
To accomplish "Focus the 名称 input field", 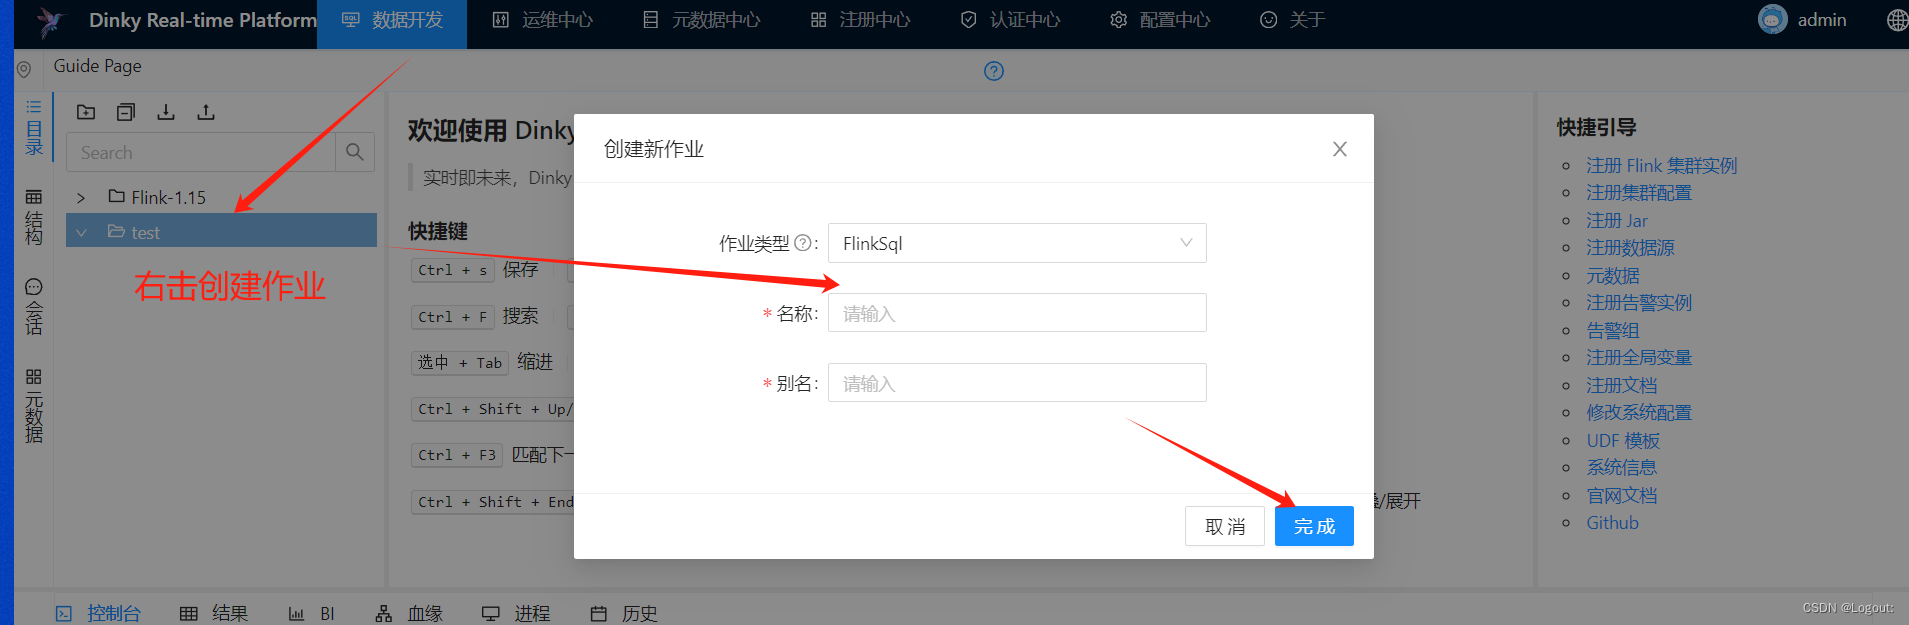I will [x=1017, y=313].
